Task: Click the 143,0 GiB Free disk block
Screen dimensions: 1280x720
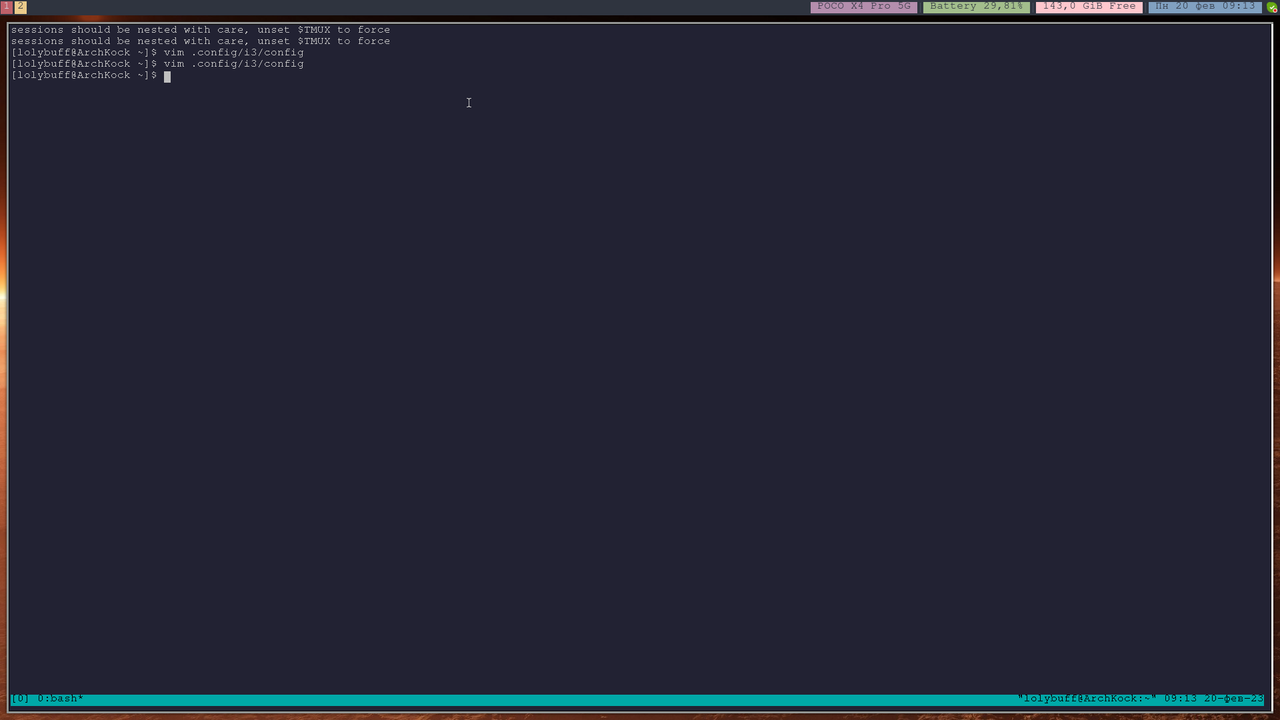Action: click(1089, 6)
